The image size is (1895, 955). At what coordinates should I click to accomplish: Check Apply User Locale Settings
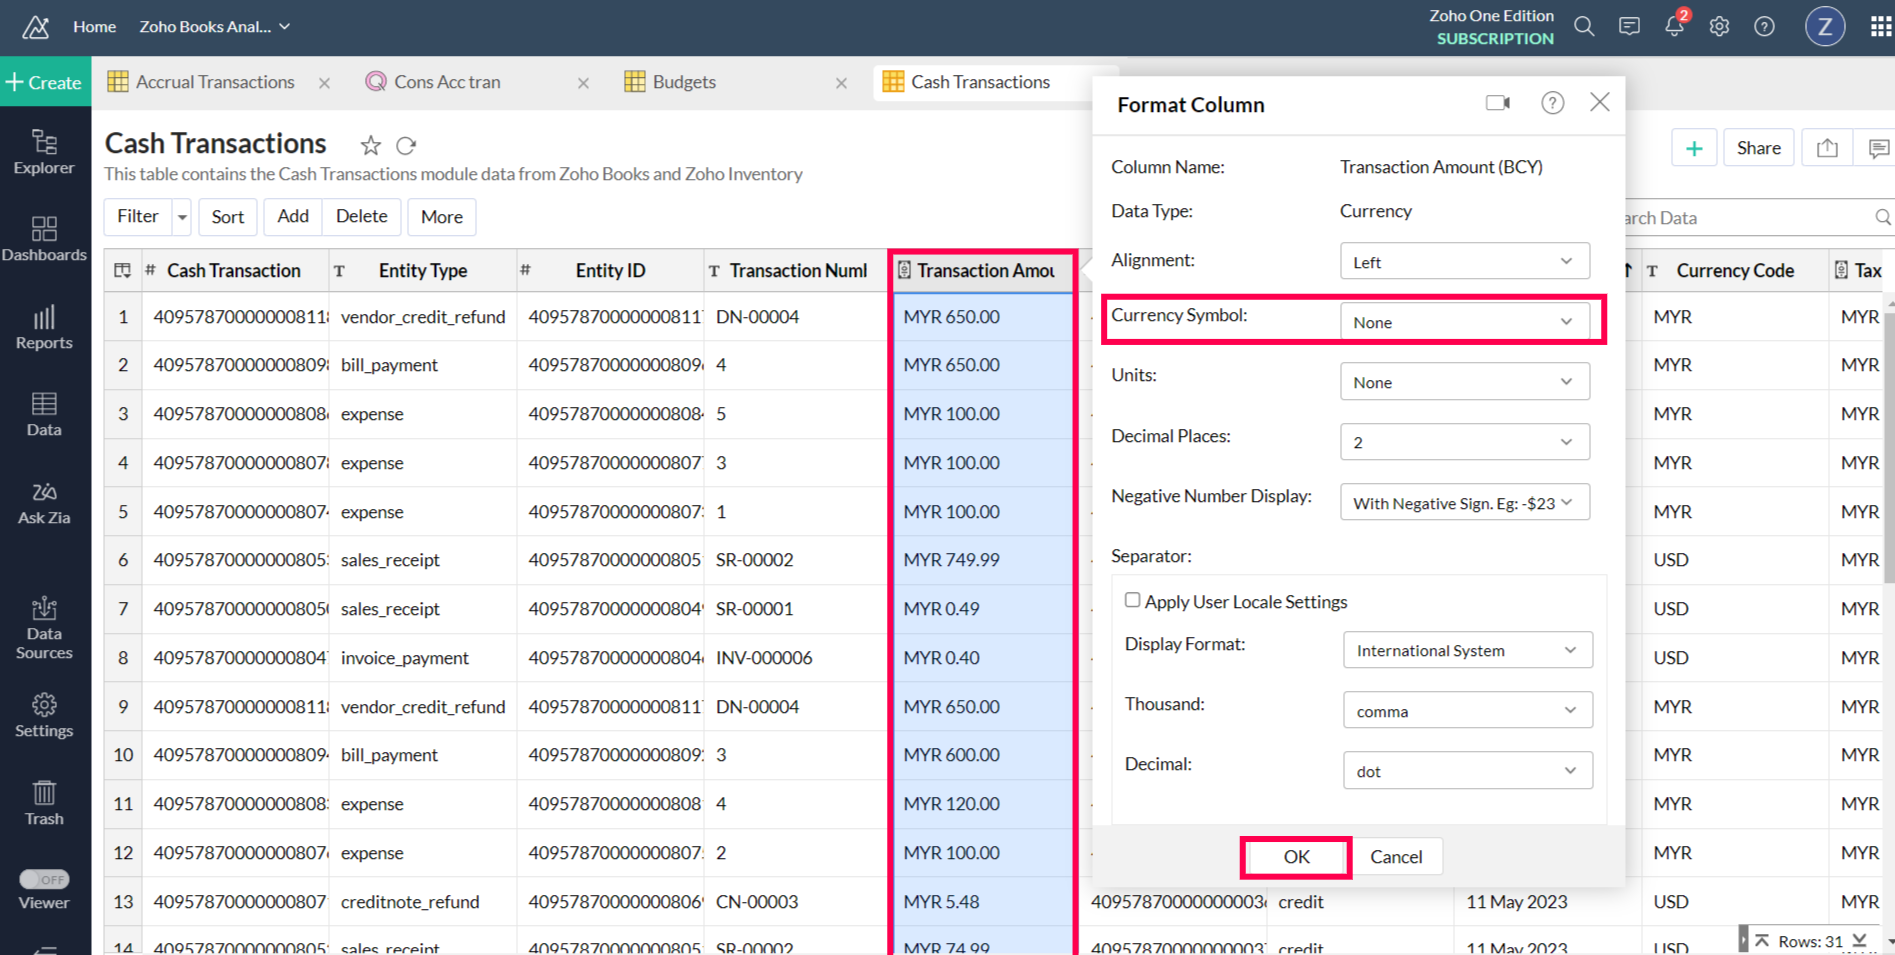pyautogui.click(x=1132, y=600)
